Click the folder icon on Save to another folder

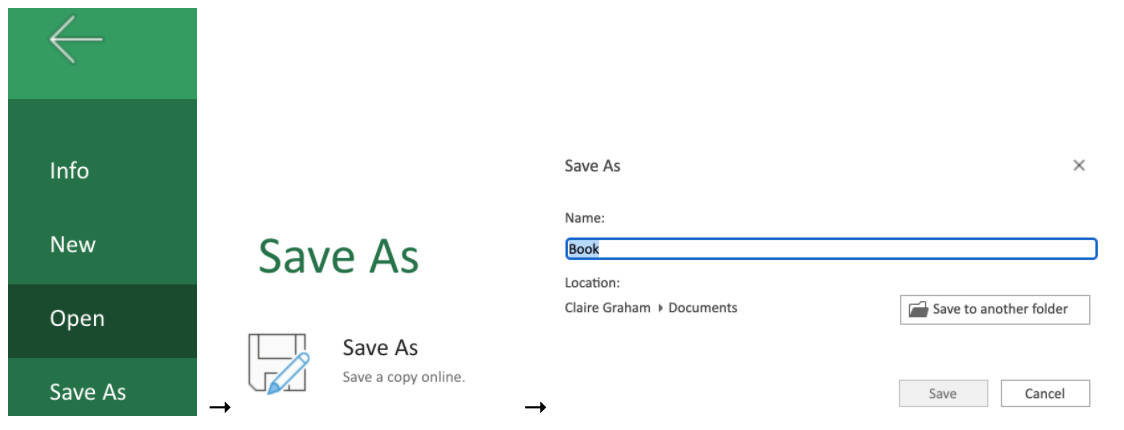click(x=918, y=310)
